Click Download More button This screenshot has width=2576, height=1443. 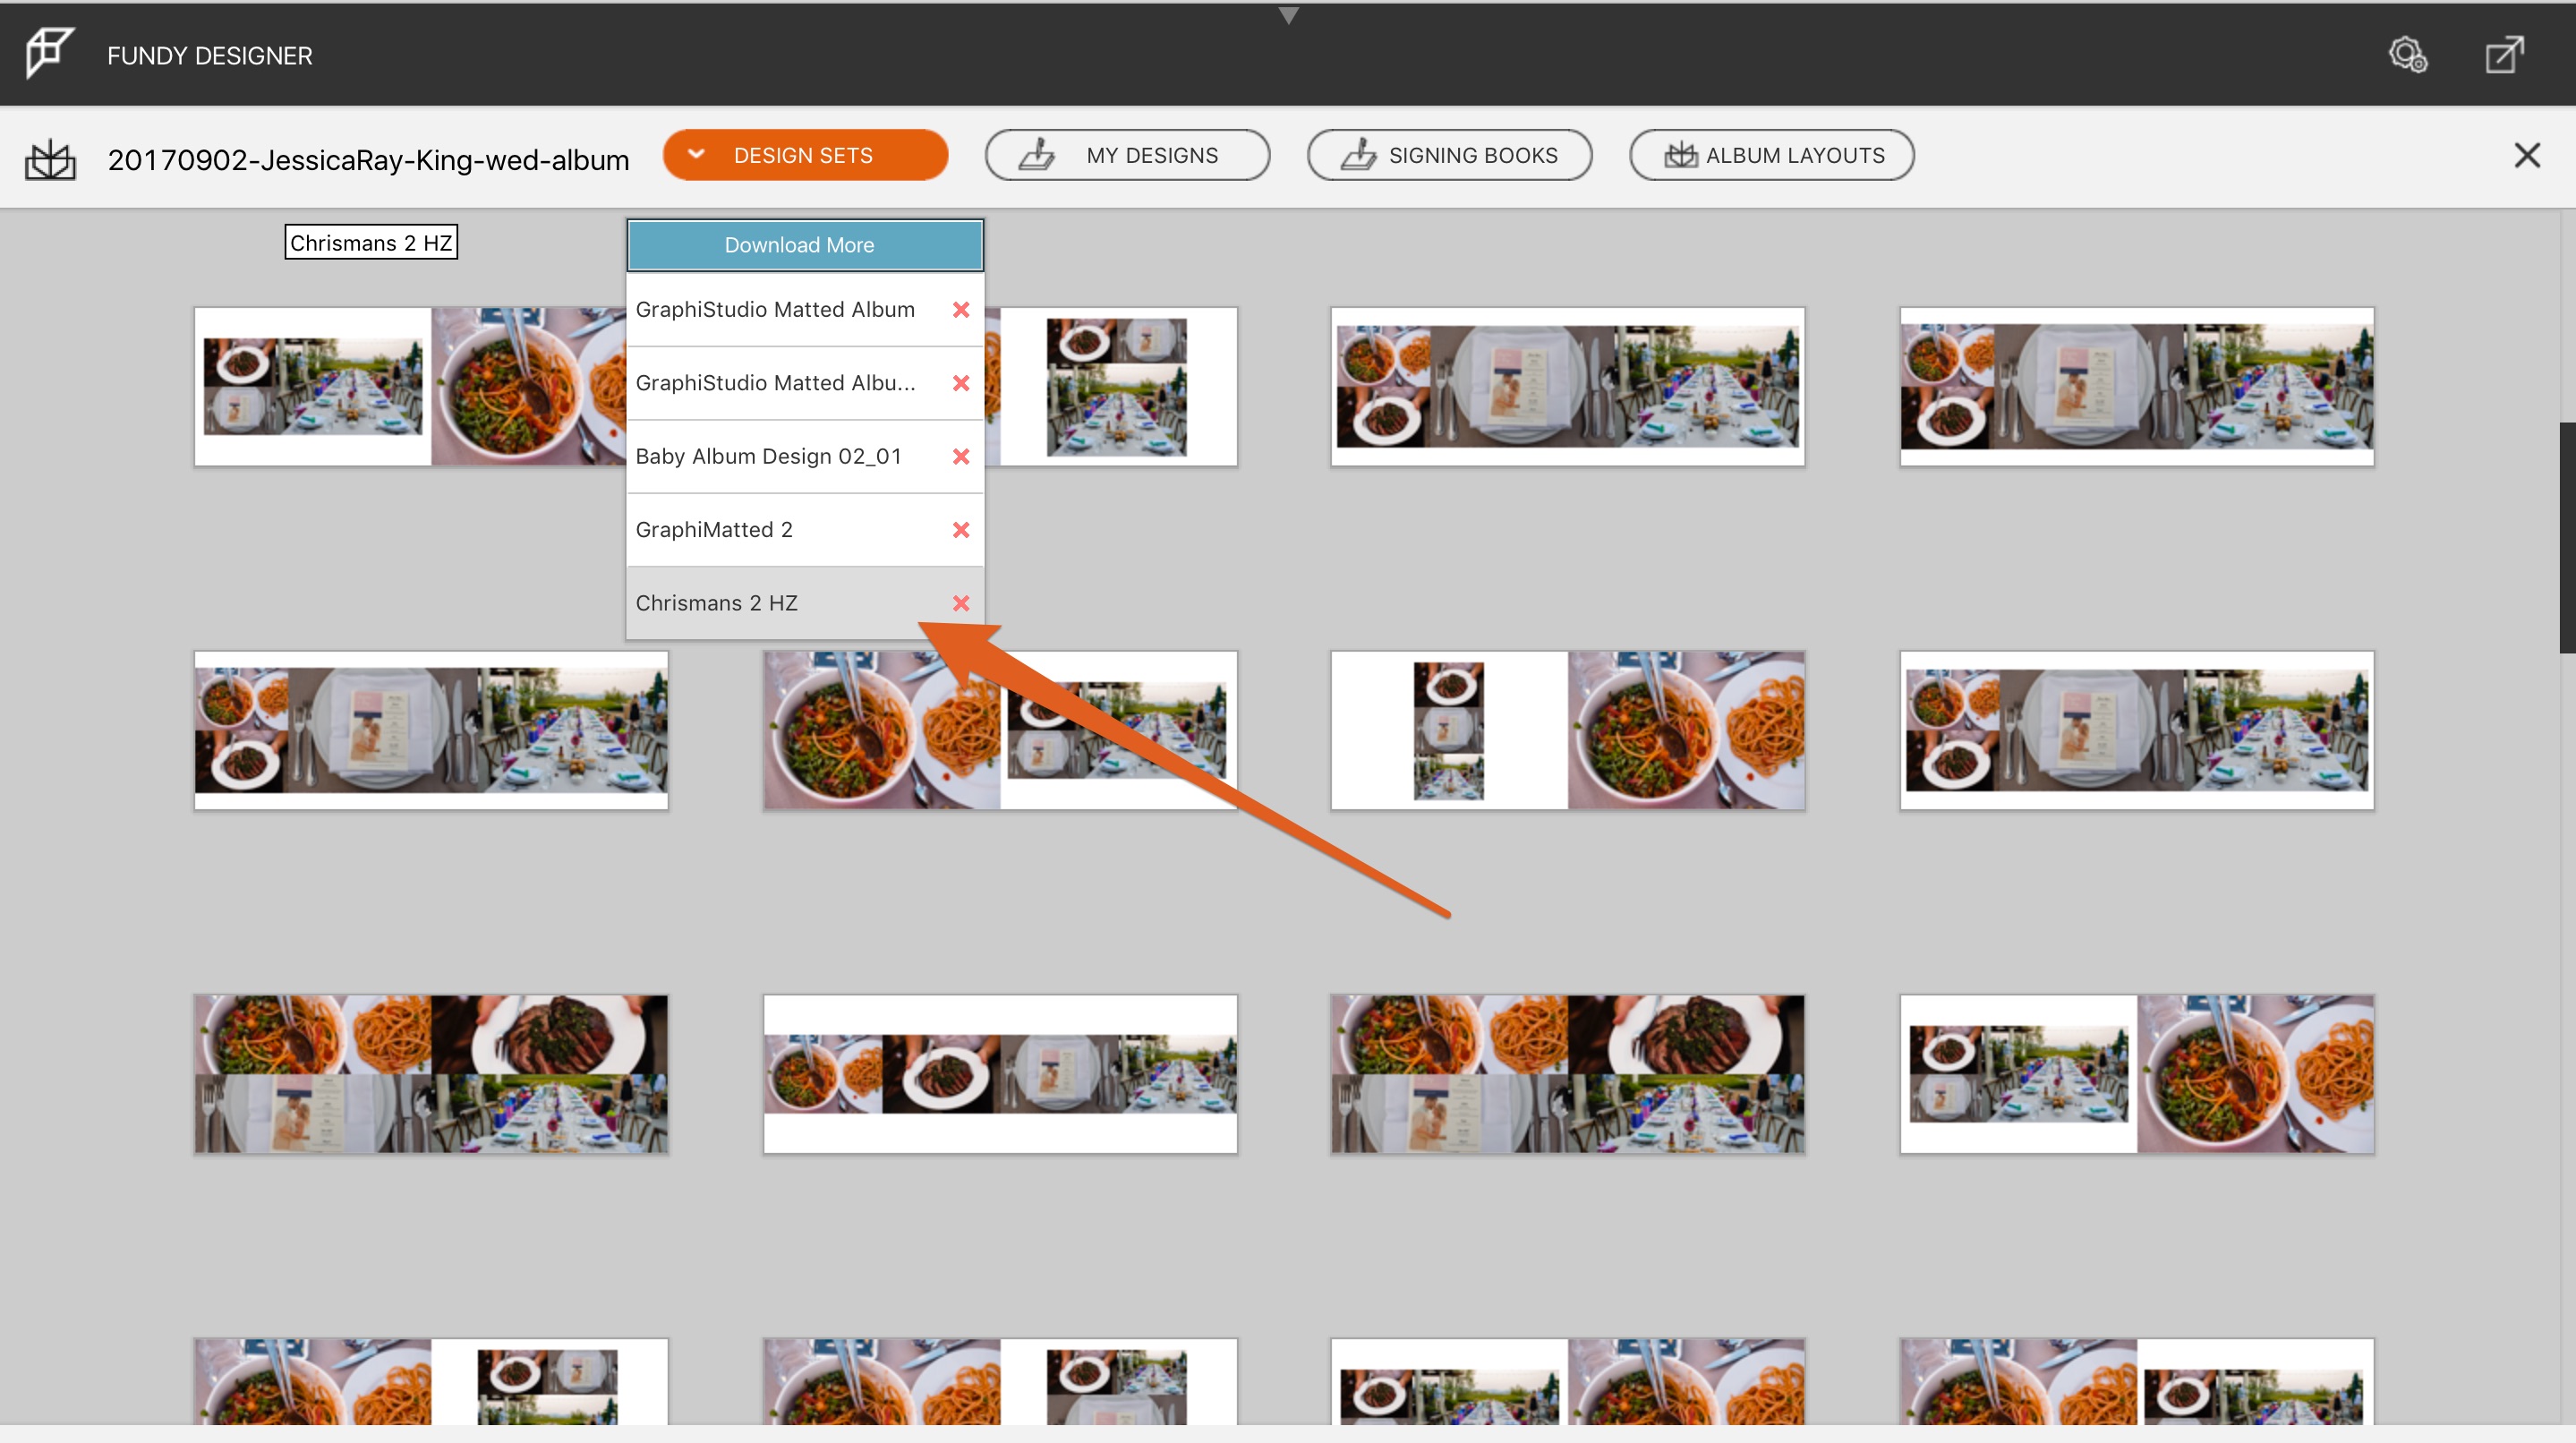[805, 245]
